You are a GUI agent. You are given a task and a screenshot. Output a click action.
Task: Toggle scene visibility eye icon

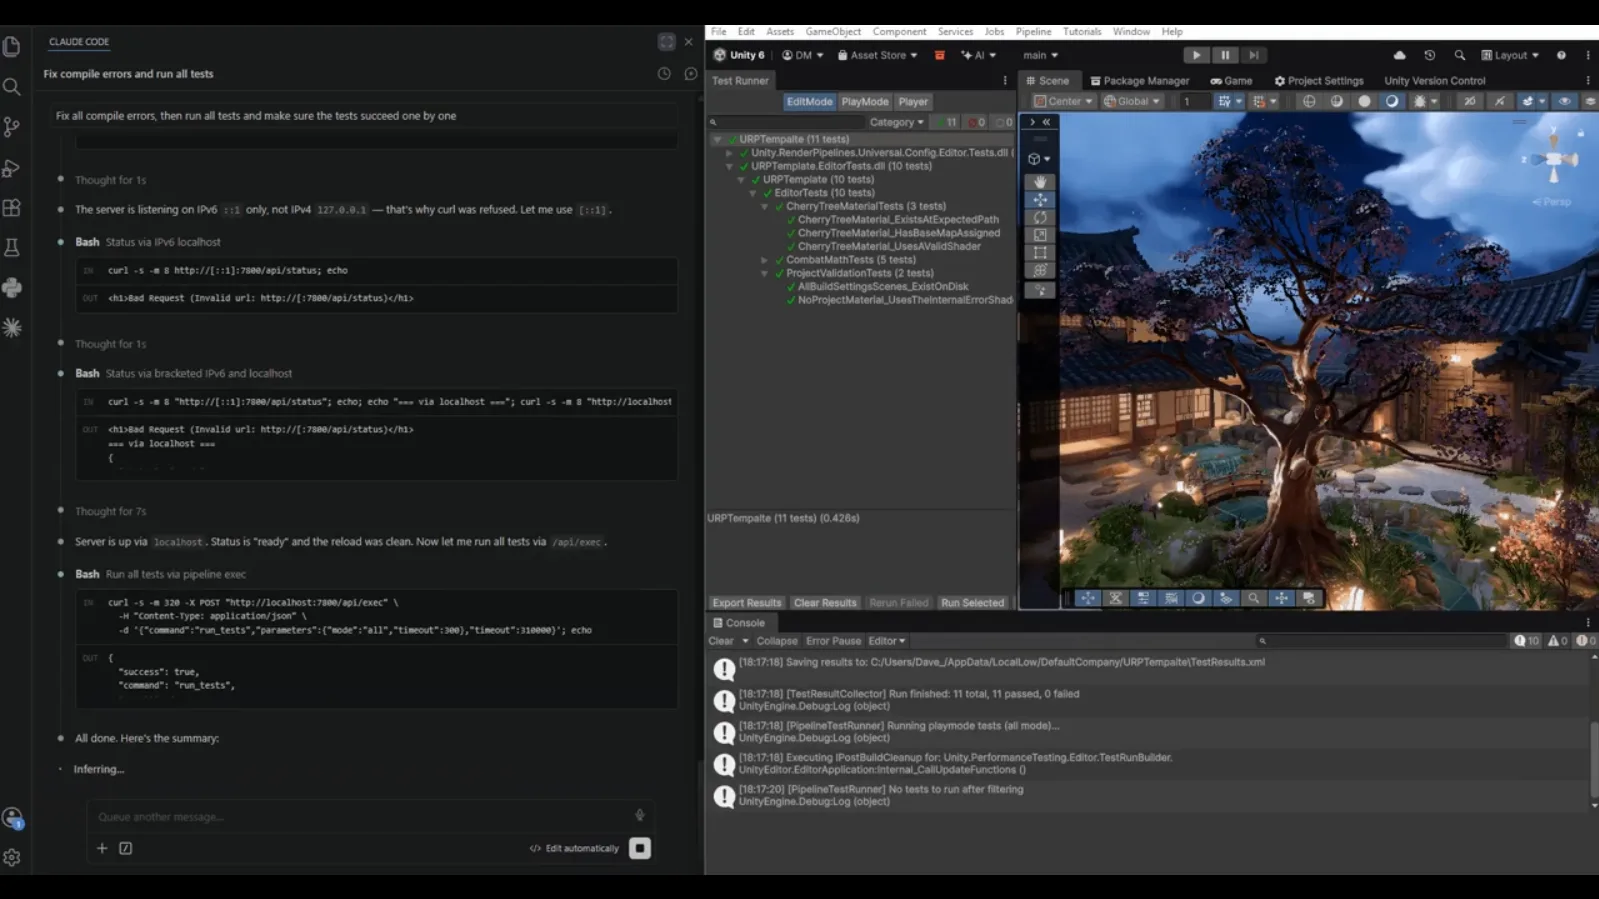pyautogui.click(x=1564, y=101)
